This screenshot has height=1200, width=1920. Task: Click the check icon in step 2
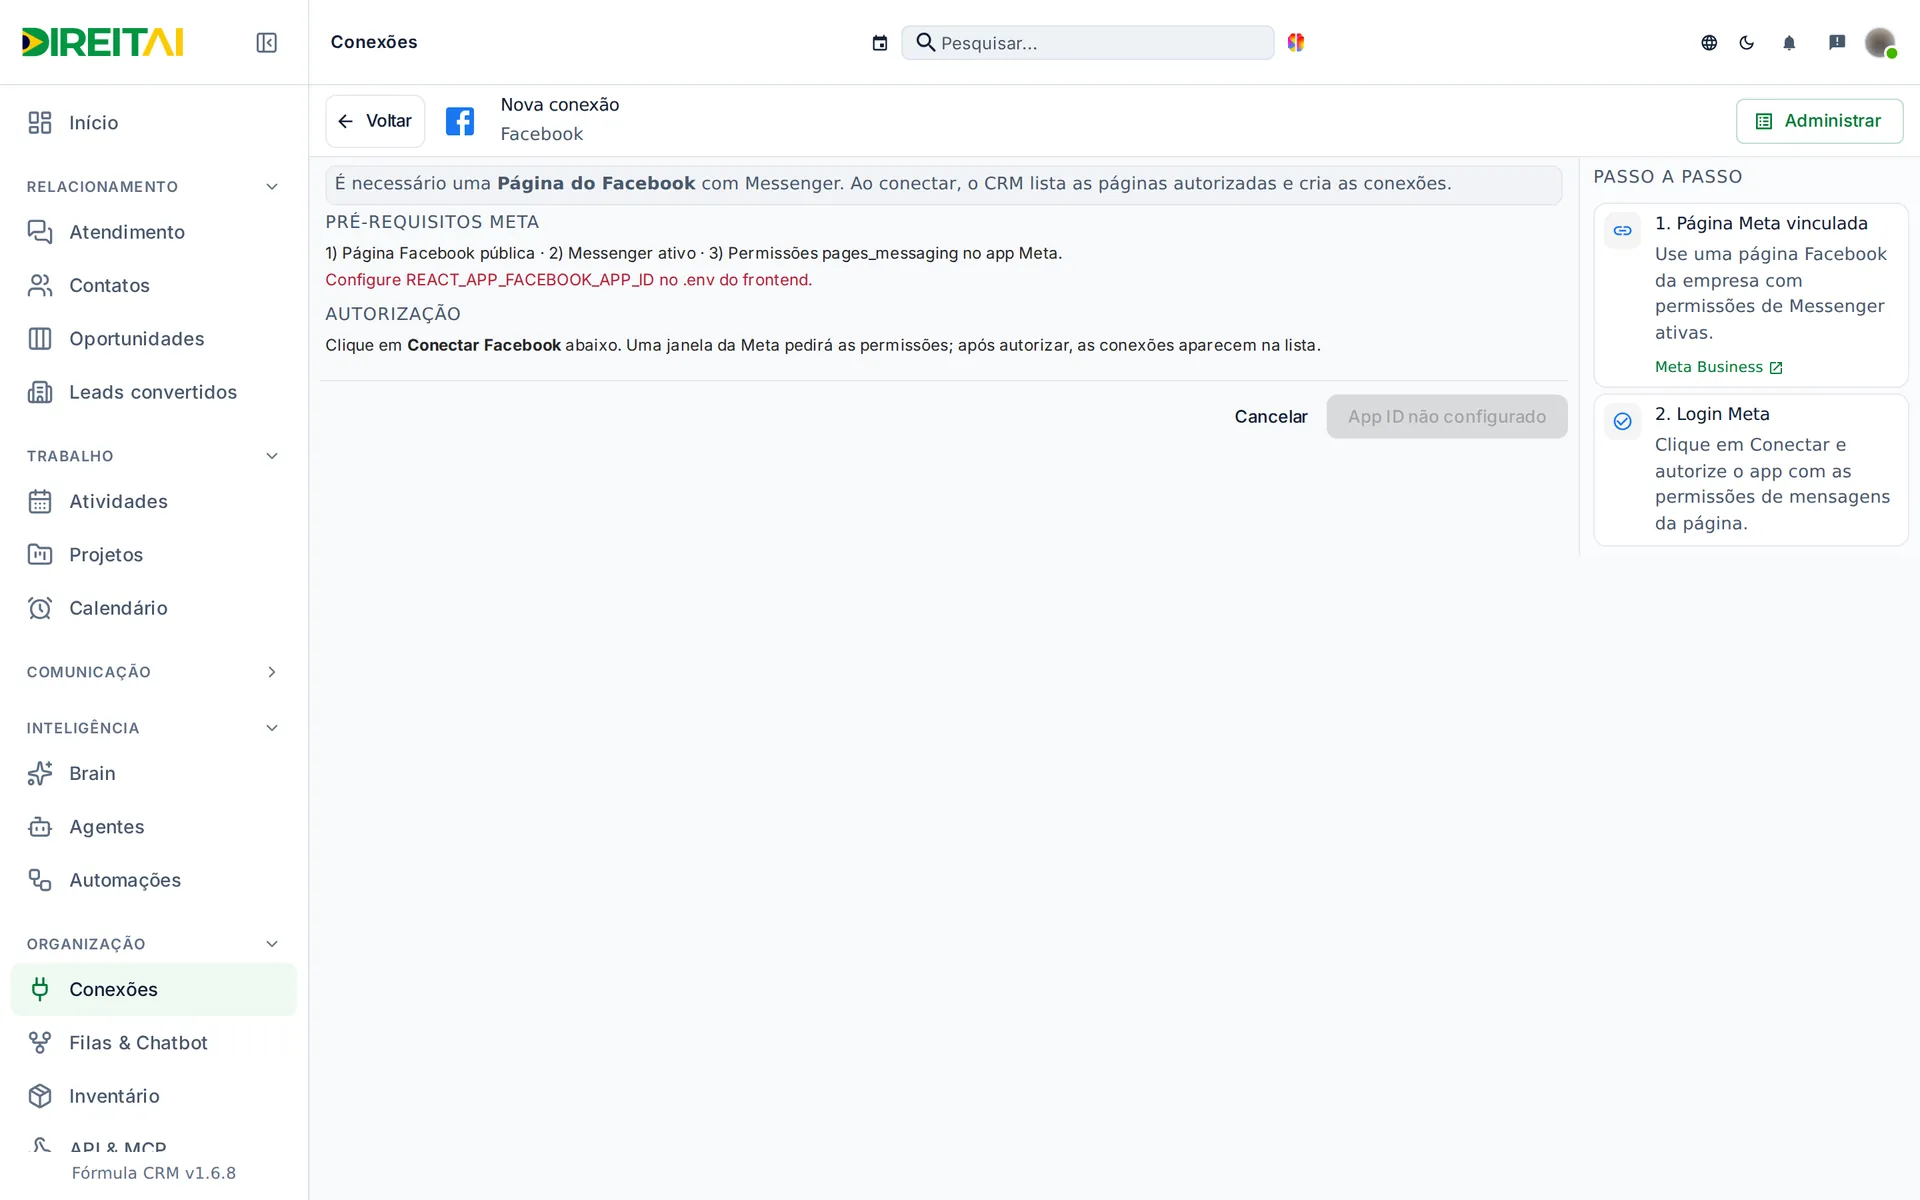click(x=1622, y=421)
